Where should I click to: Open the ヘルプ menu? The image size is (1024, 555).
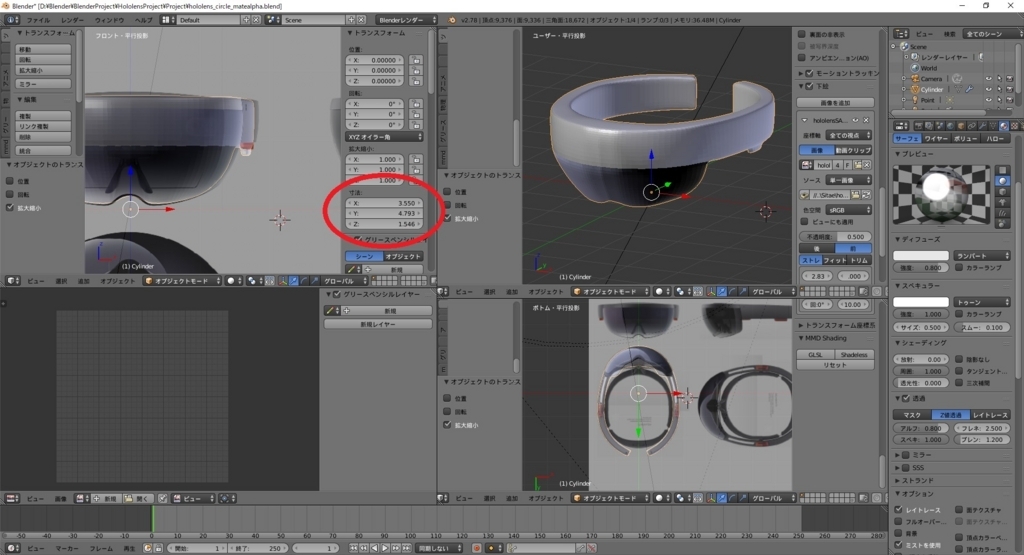point(143,20)
